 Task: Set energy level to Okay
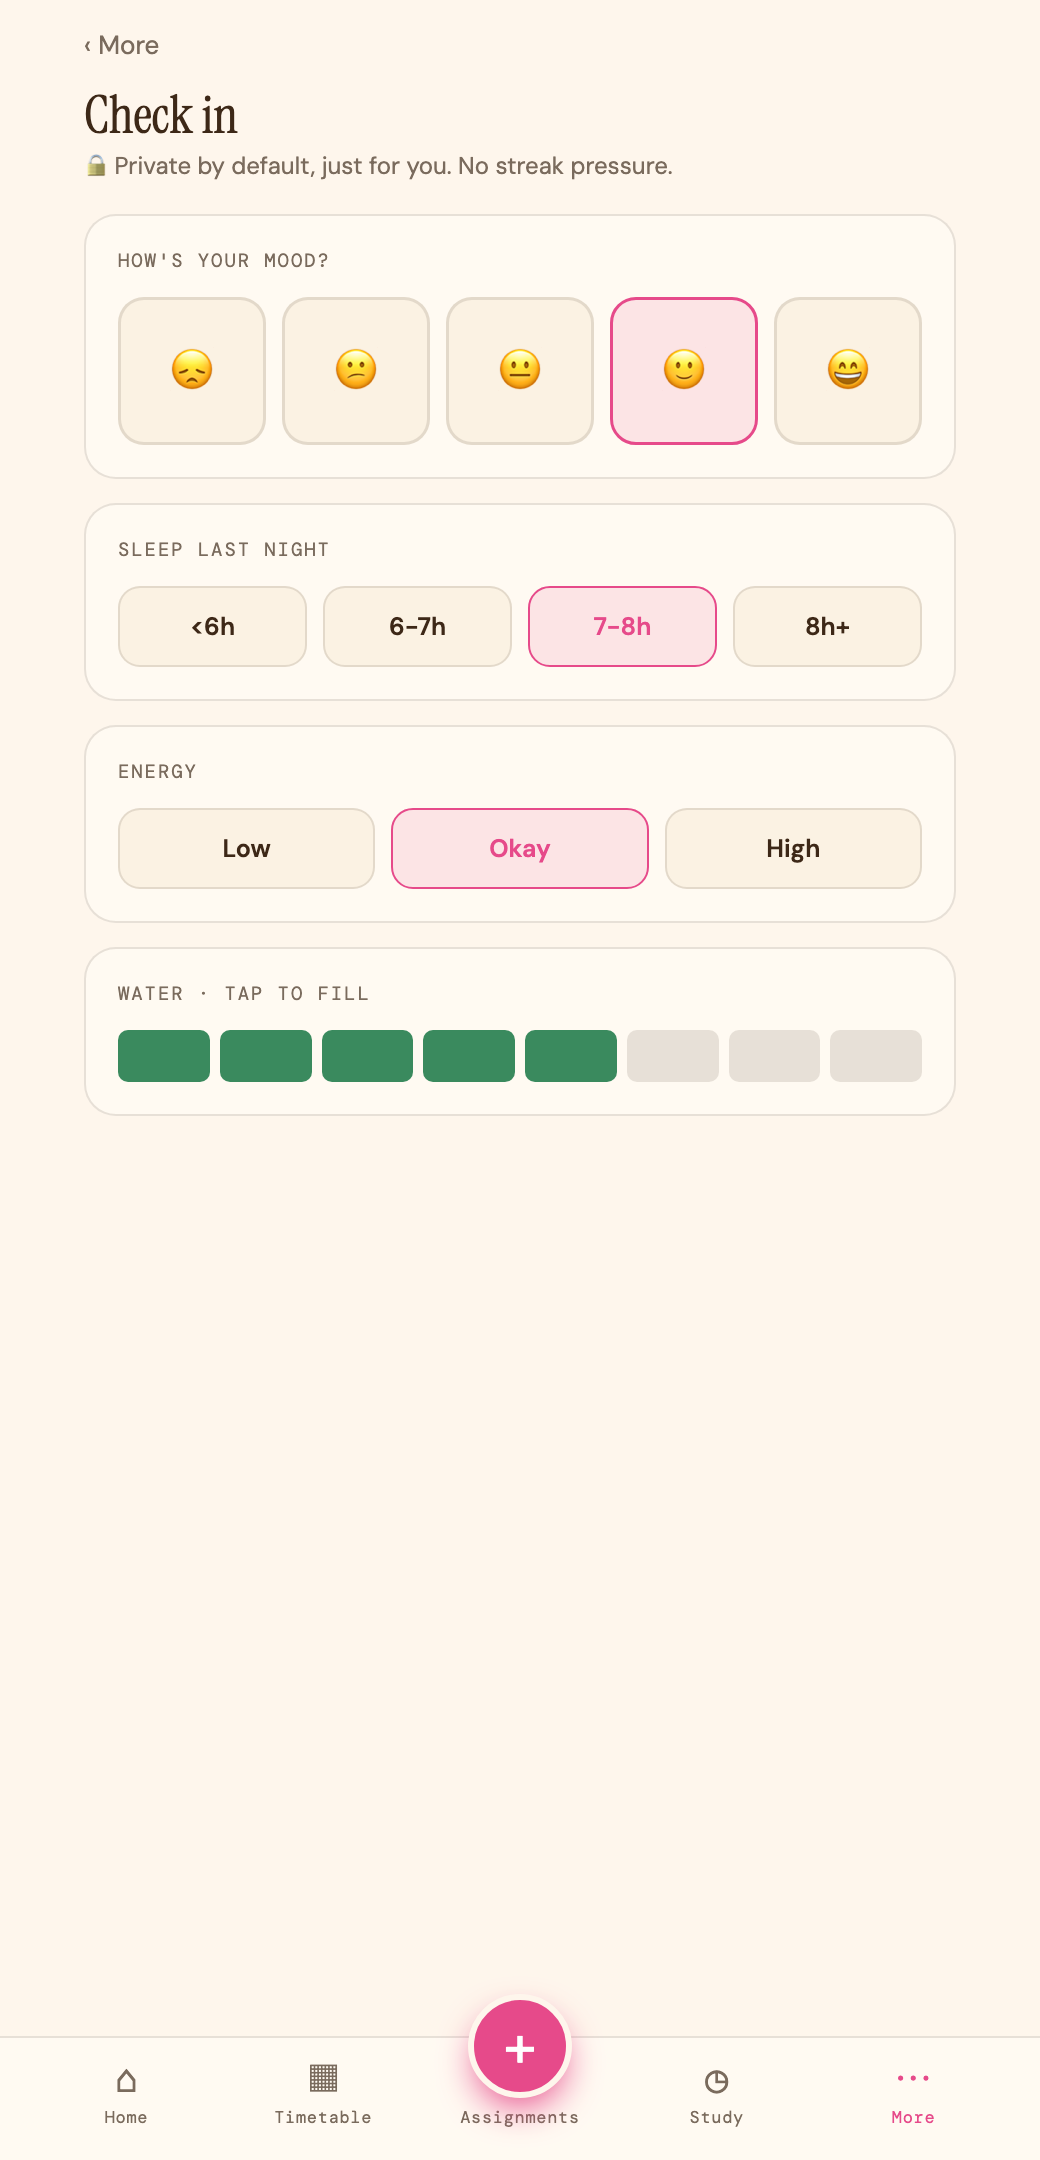click(x=520, y=848)
